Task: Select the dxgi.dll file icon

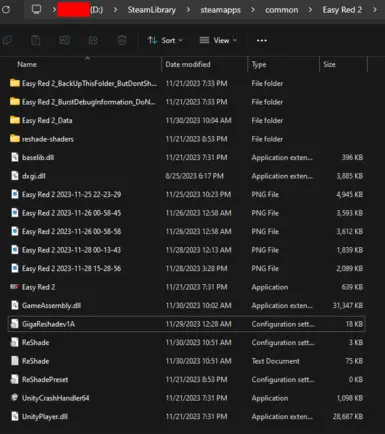Action: click(x=15, y=176)
